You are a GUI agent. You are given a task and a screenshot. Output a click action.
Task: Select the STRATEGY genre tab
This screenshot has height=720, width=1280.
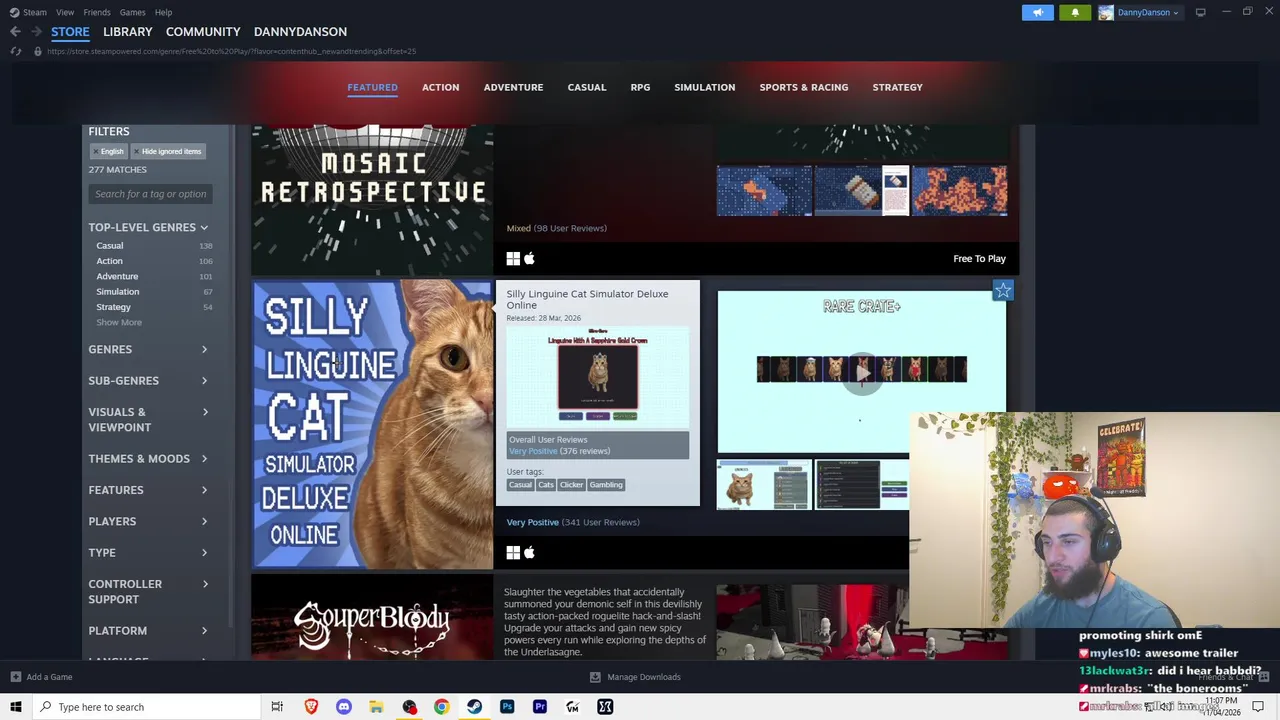point(897,87)
